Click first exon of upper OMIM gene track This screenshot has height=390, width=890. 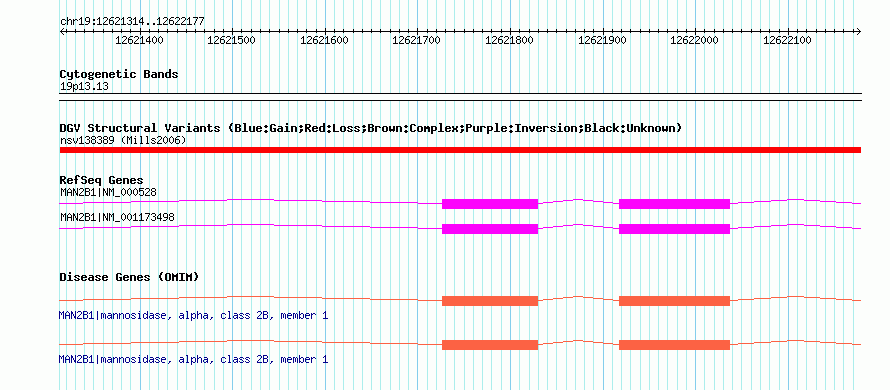coord(490,301)
